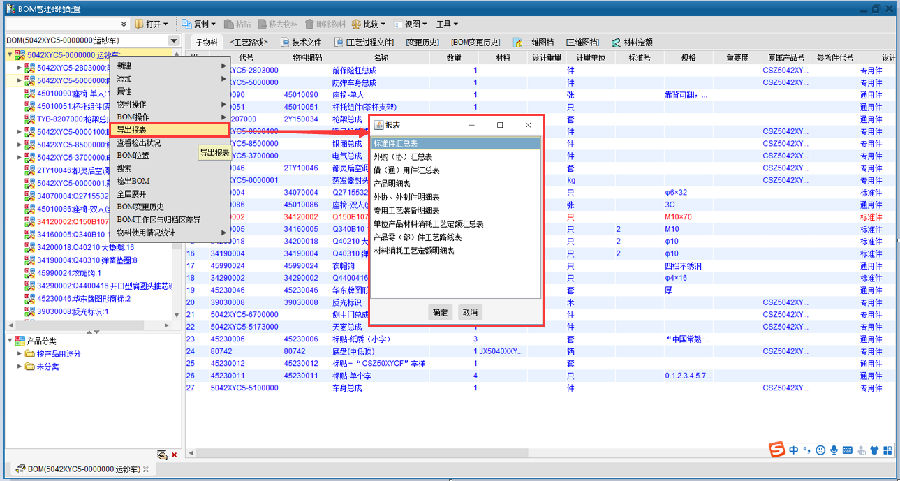Click the red X icon at left panel bottom
Viewport: 900px width, 481px height.
tap(174, 455)
